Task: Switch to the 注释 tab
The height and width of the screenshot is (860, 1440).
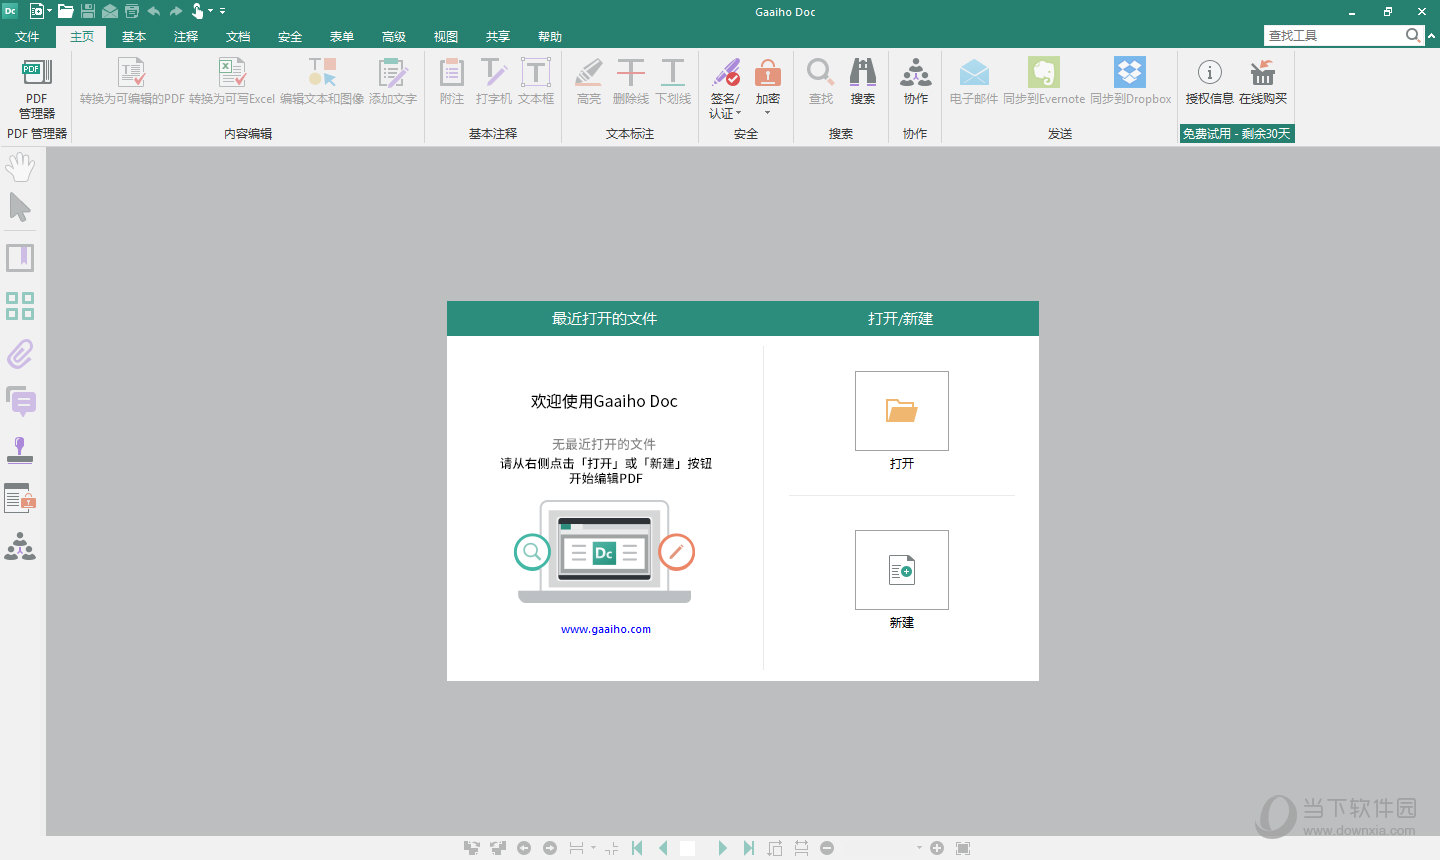Action: 186,36
